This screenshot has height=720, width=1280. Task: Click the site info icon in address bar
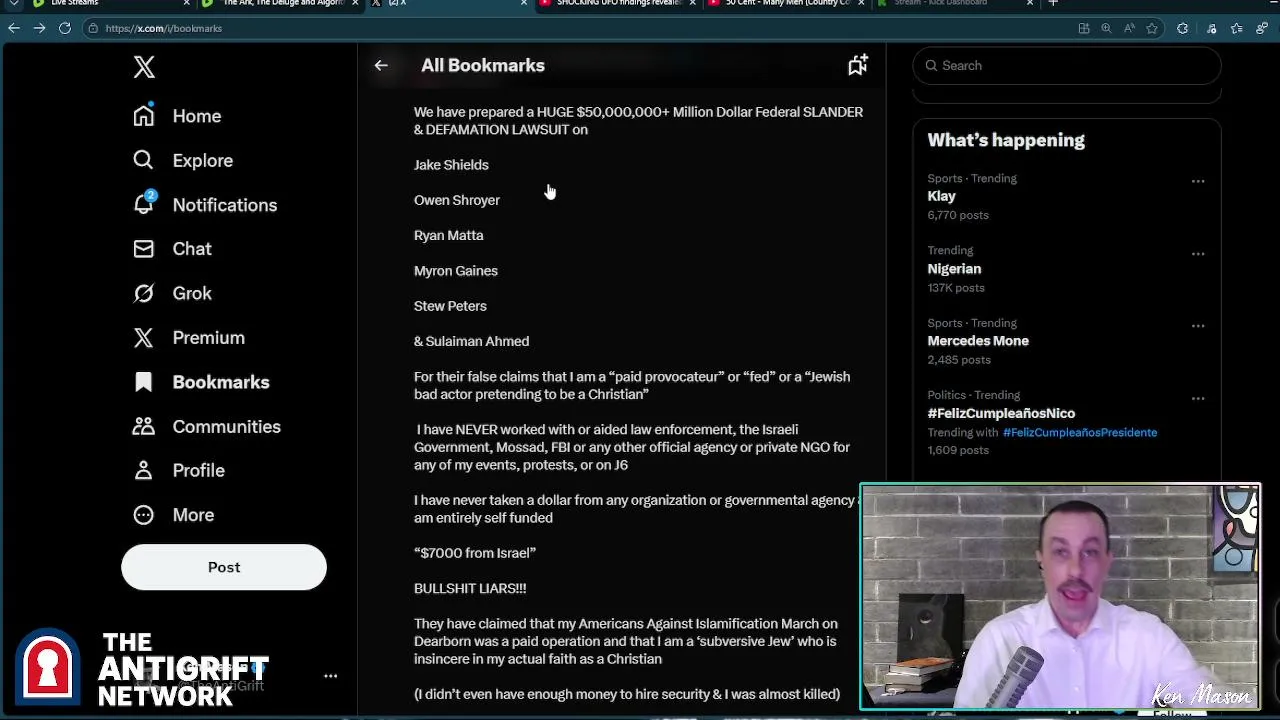pos(92,28)
